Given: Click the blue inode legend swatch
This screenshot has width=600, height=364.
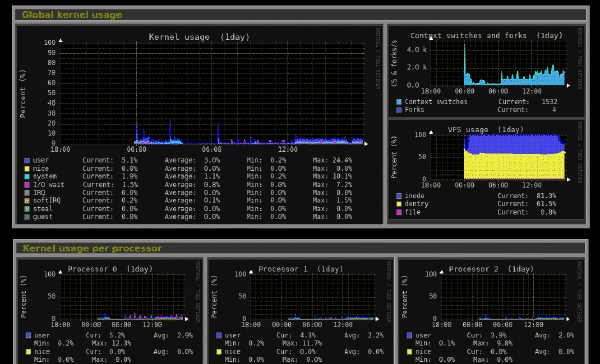Looking at the screenshot, I should point(399,196).
